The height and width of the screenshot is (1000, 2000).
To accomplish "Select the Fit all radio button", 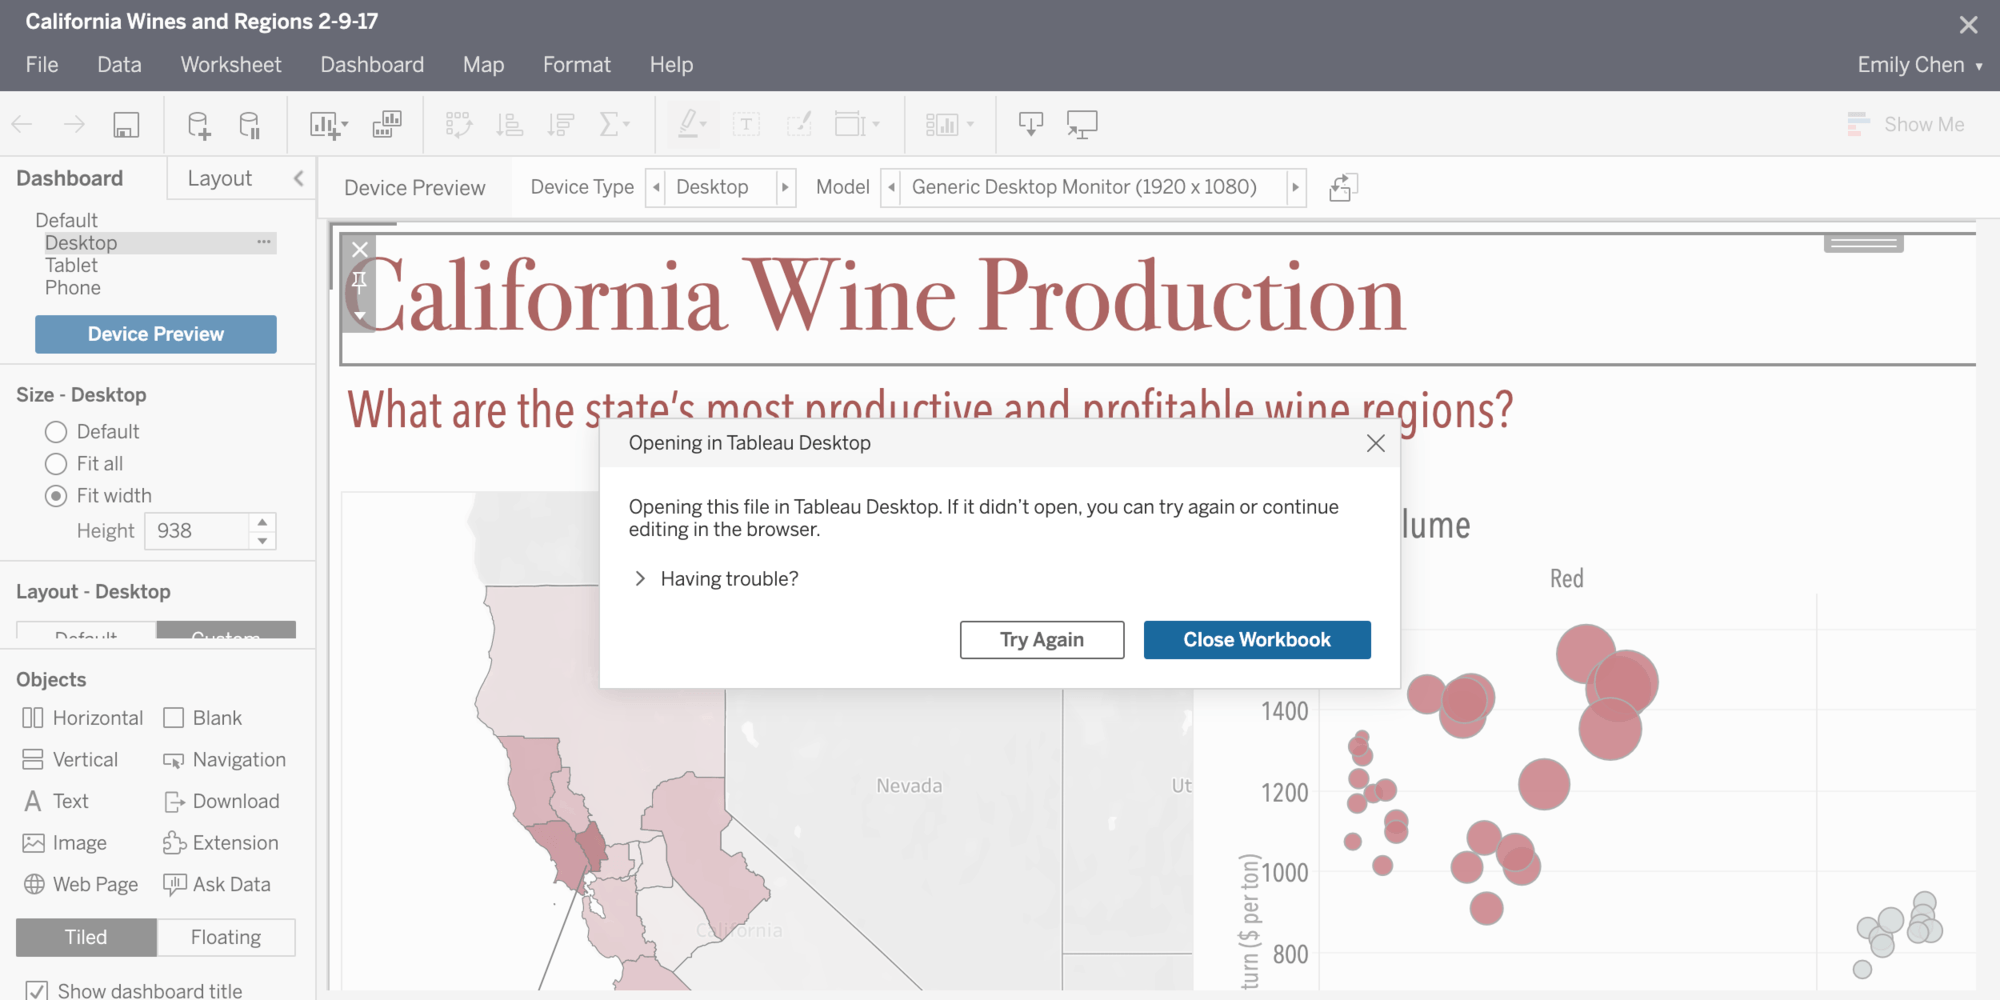I will [x=56, y=464].
